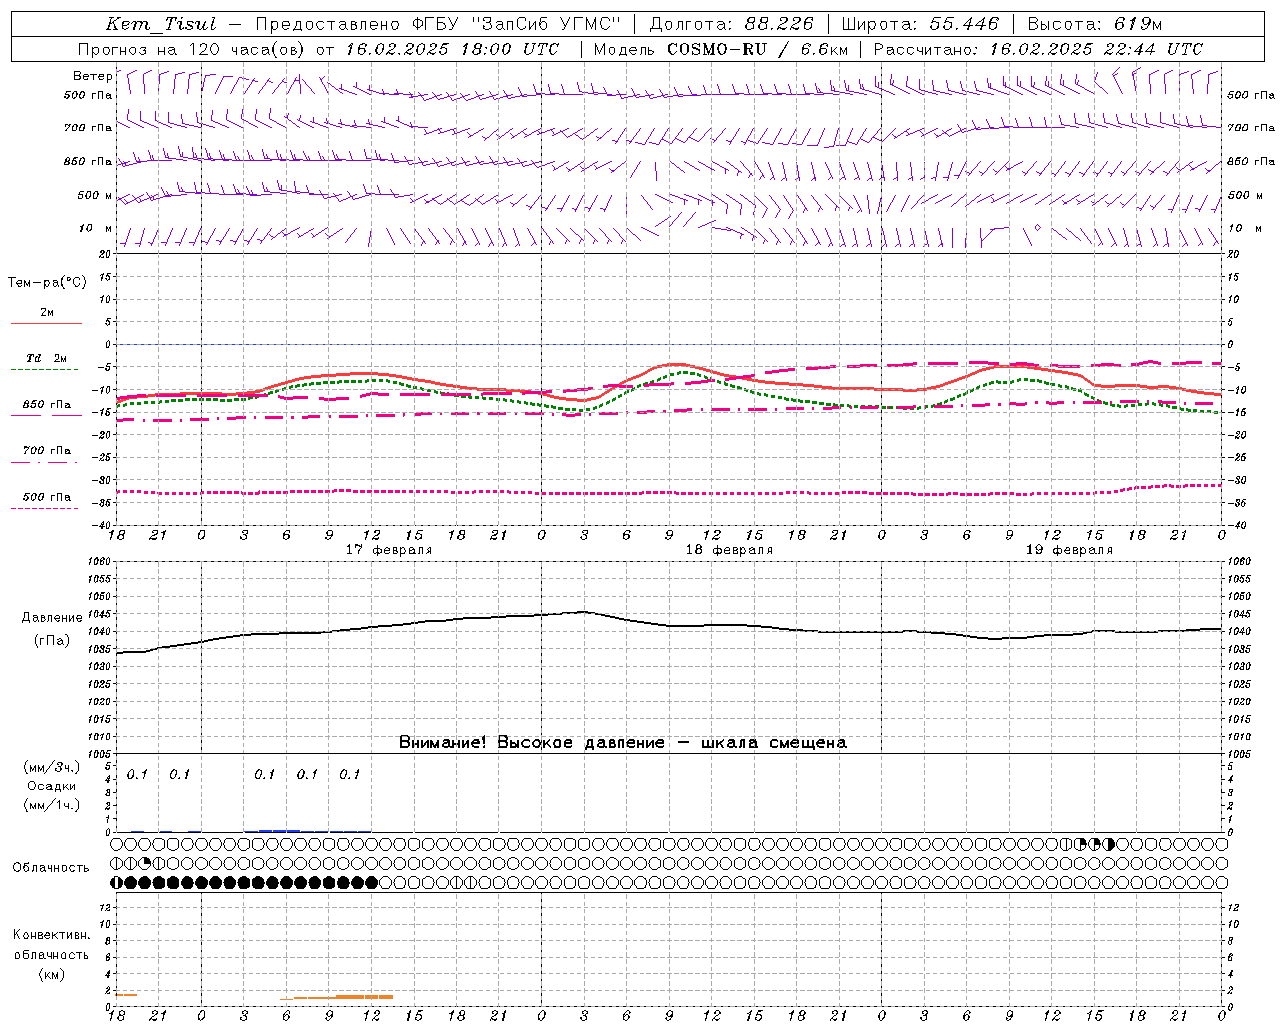This screenshot has height=1024, width=1280.
Task: Select the model name COSMO-RU / 6.6км
Action: coord(757,49)
